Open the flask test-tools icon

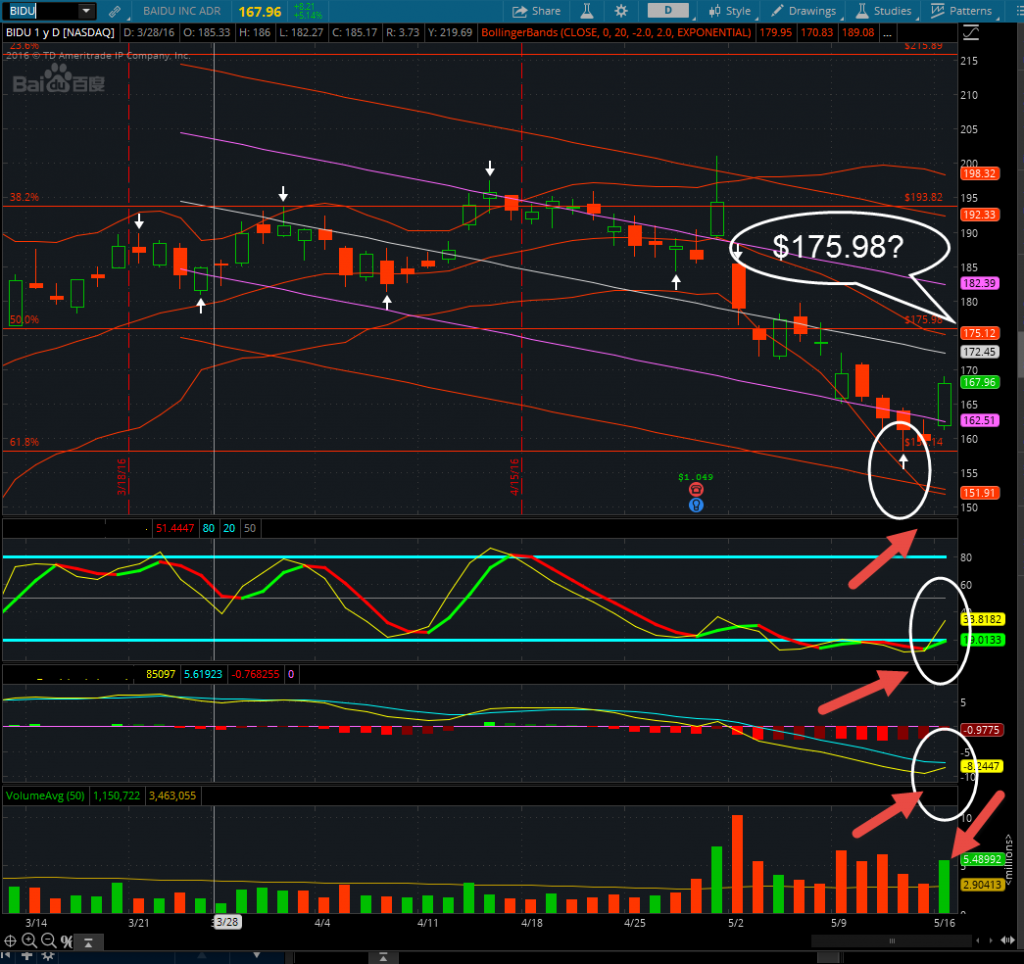[x=587, y=11]
